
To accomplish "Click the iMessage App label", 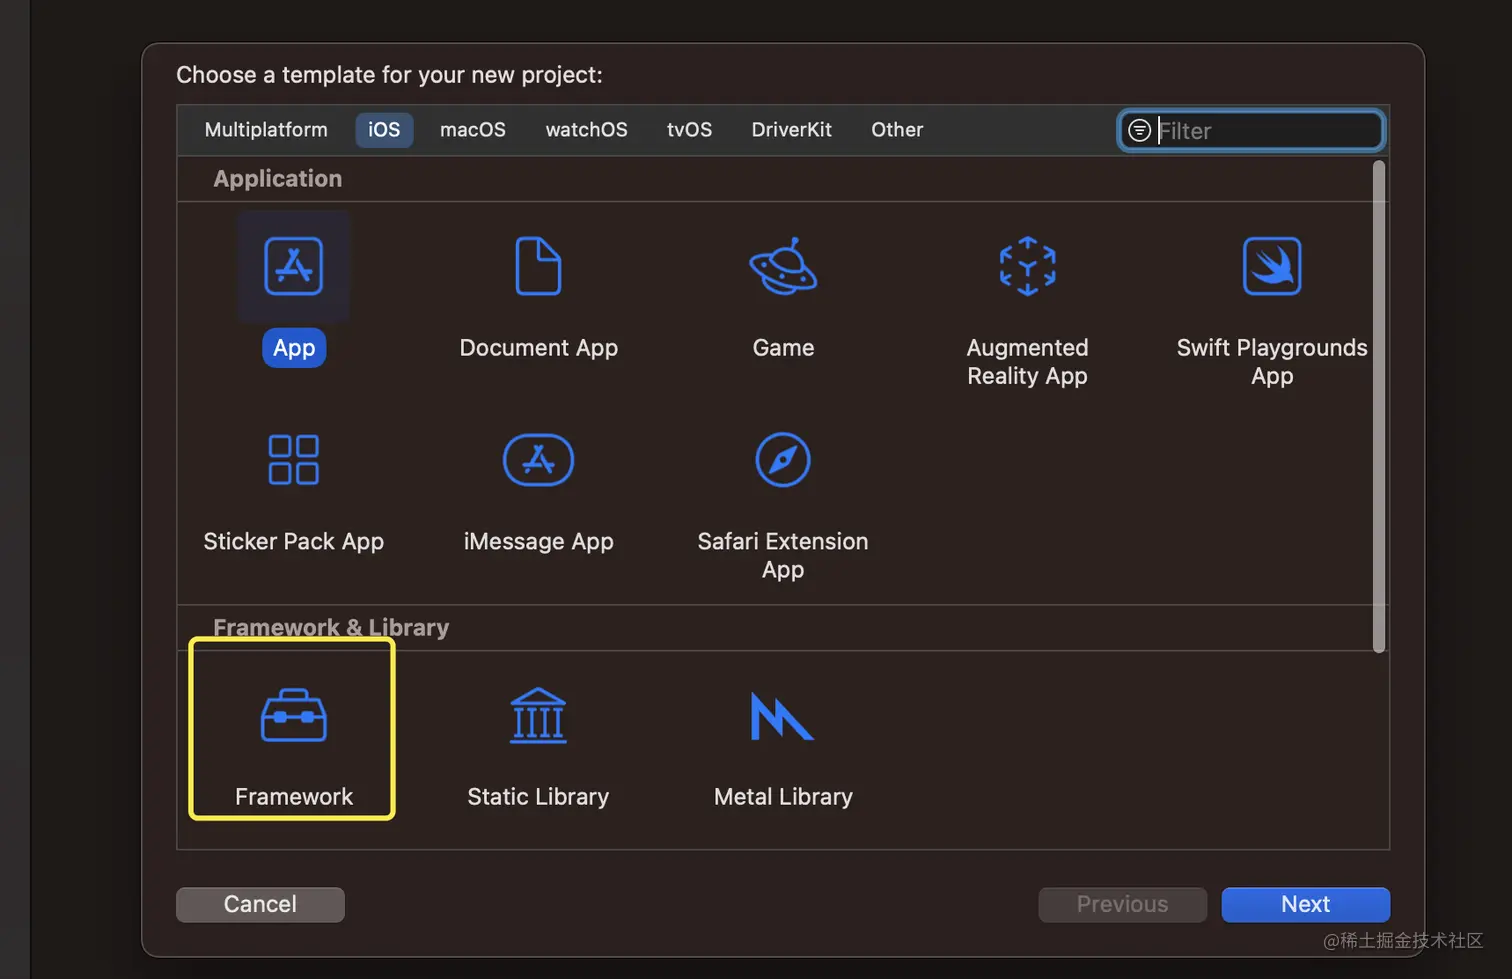I will 538,542.
